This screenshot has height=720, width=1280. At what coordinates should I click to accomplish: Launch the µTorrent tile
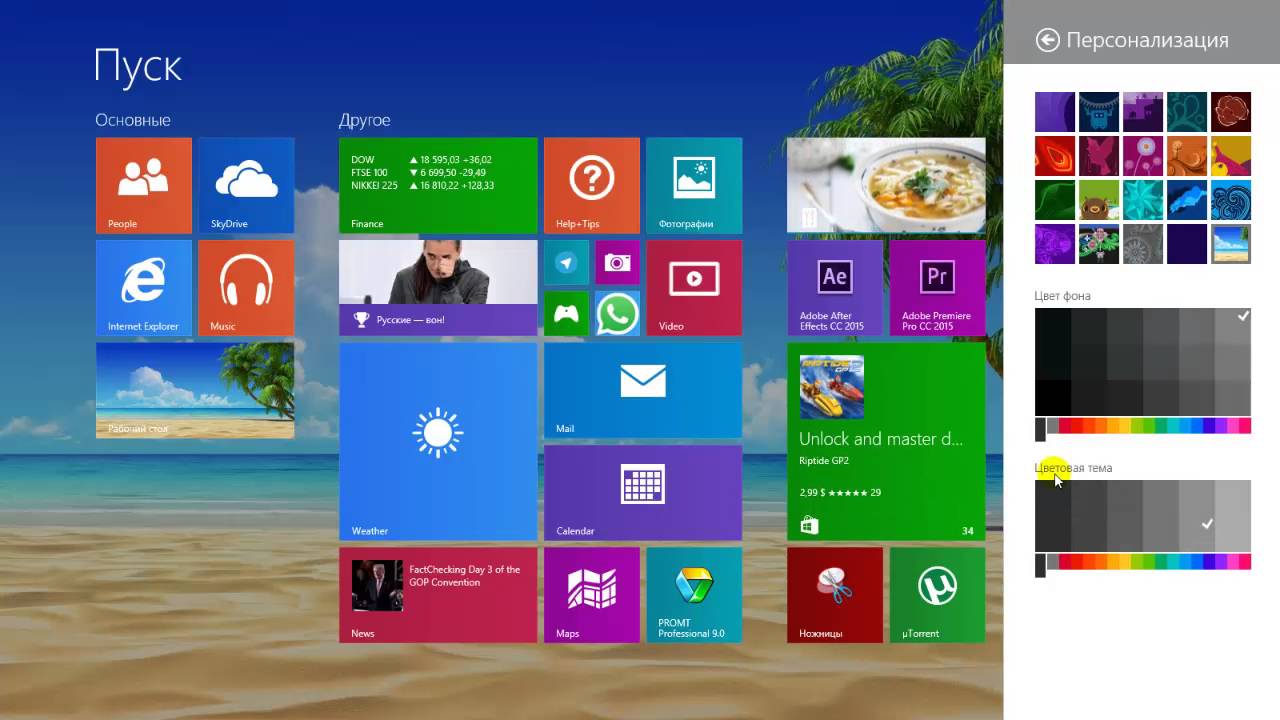[937, 595]
